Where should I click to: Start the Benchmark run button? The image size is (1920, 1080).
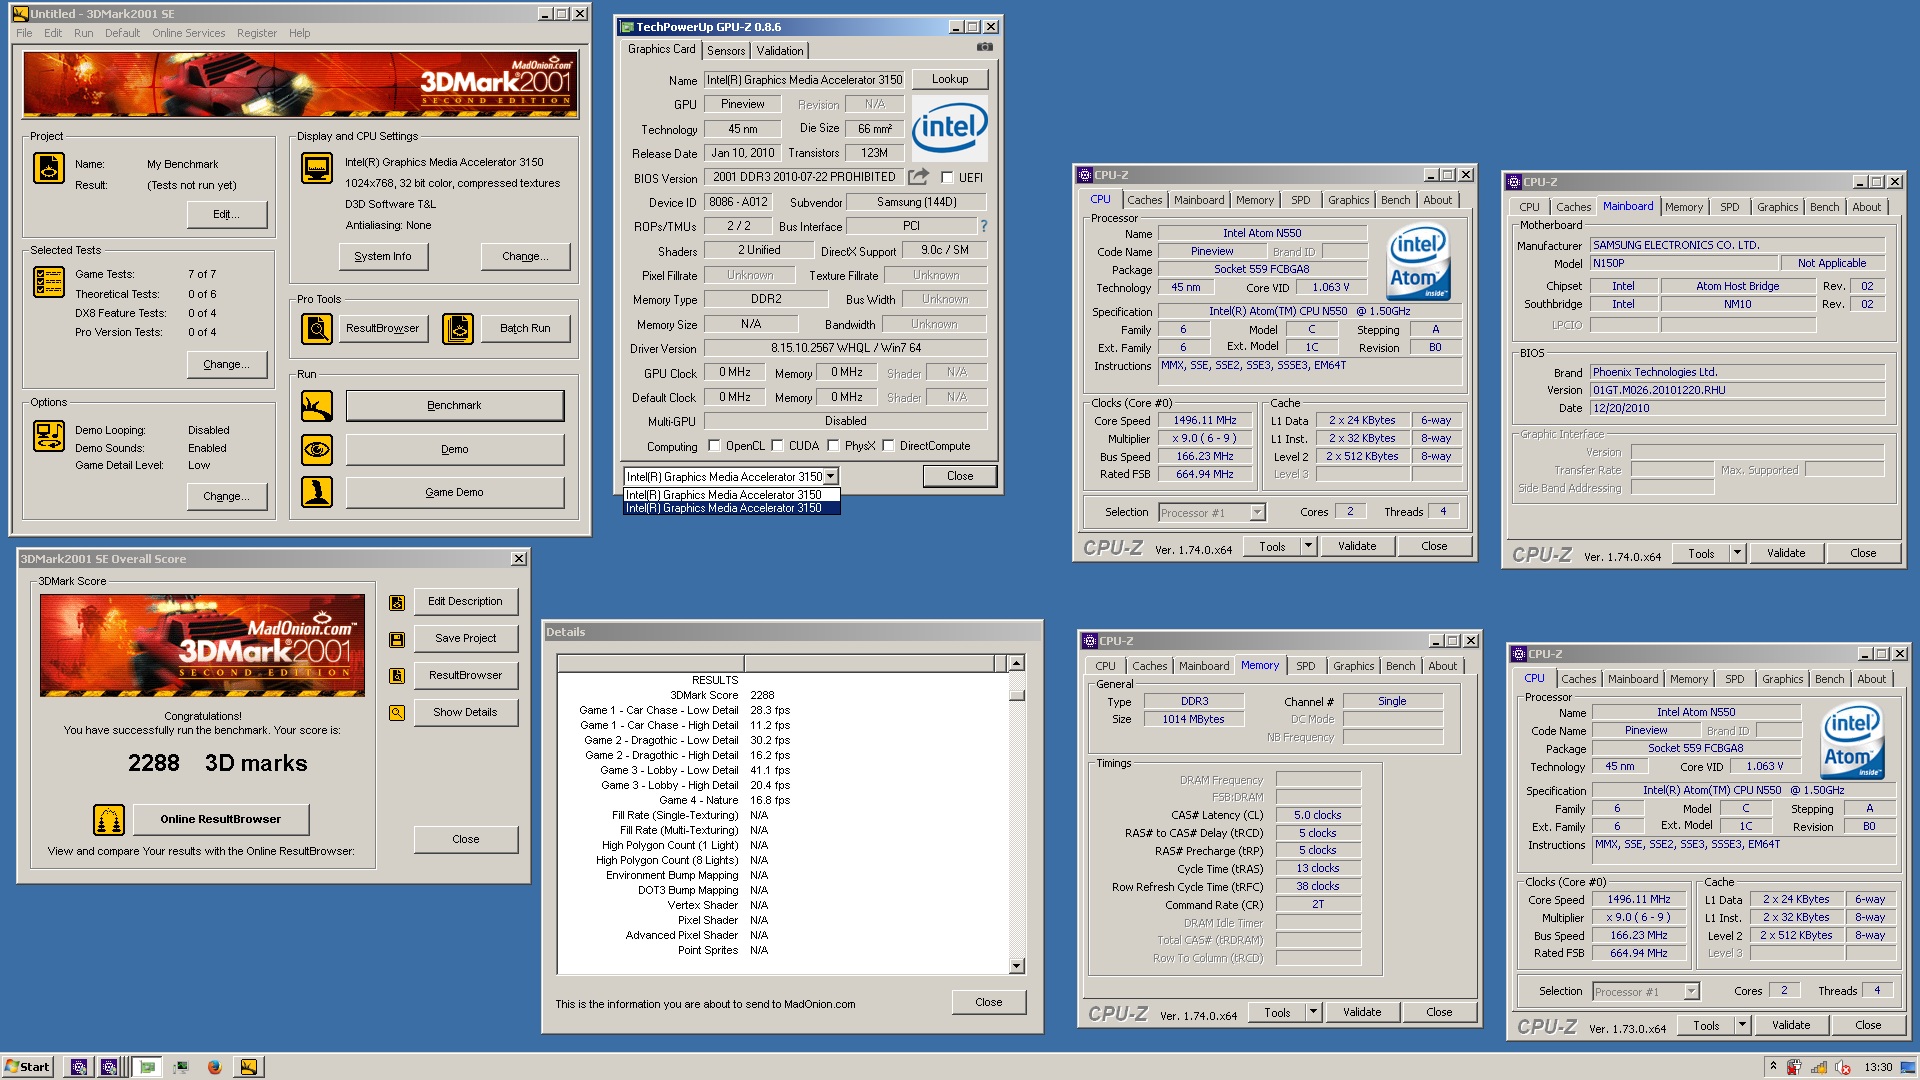point(455,406)
